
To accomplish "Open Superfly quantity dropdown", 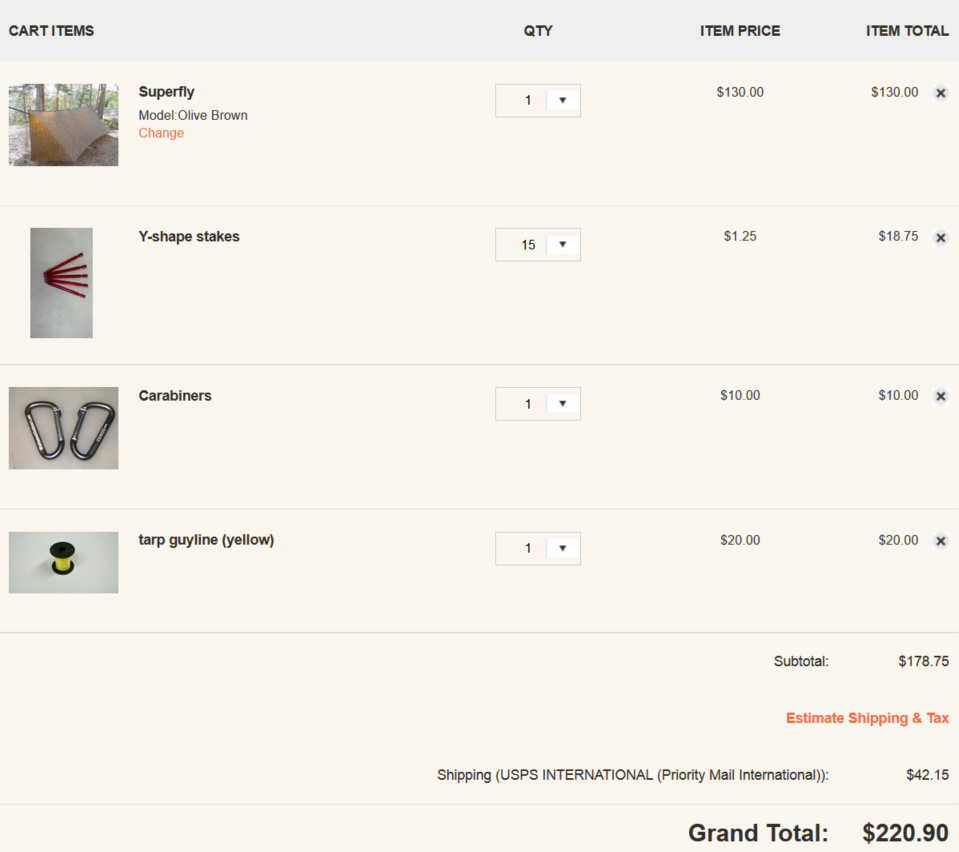I will coord(538,100).
